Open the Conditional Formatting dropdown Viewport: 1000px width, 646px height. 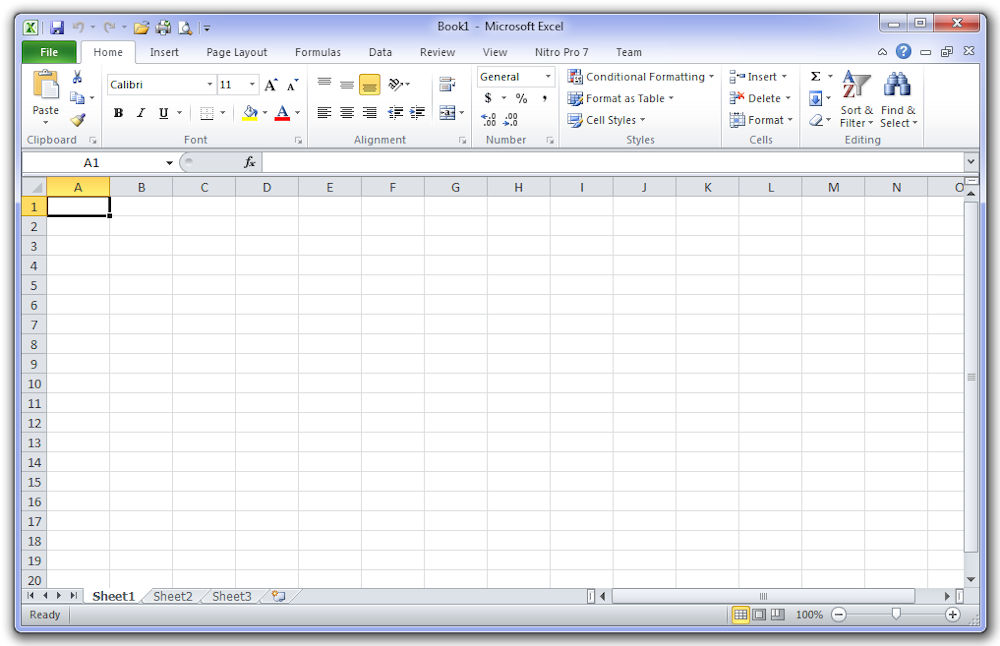641,77
